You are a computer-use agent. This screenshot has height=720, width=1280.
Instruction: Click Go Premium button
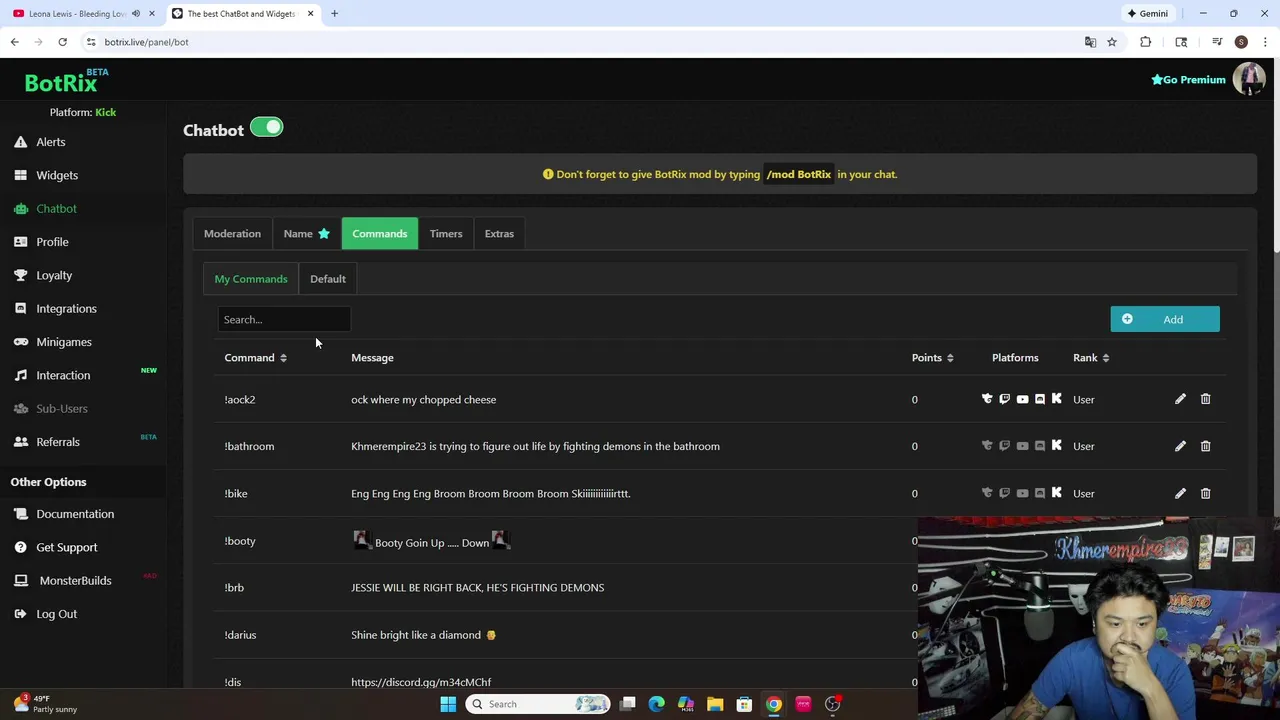click(x=1188, y=80)
